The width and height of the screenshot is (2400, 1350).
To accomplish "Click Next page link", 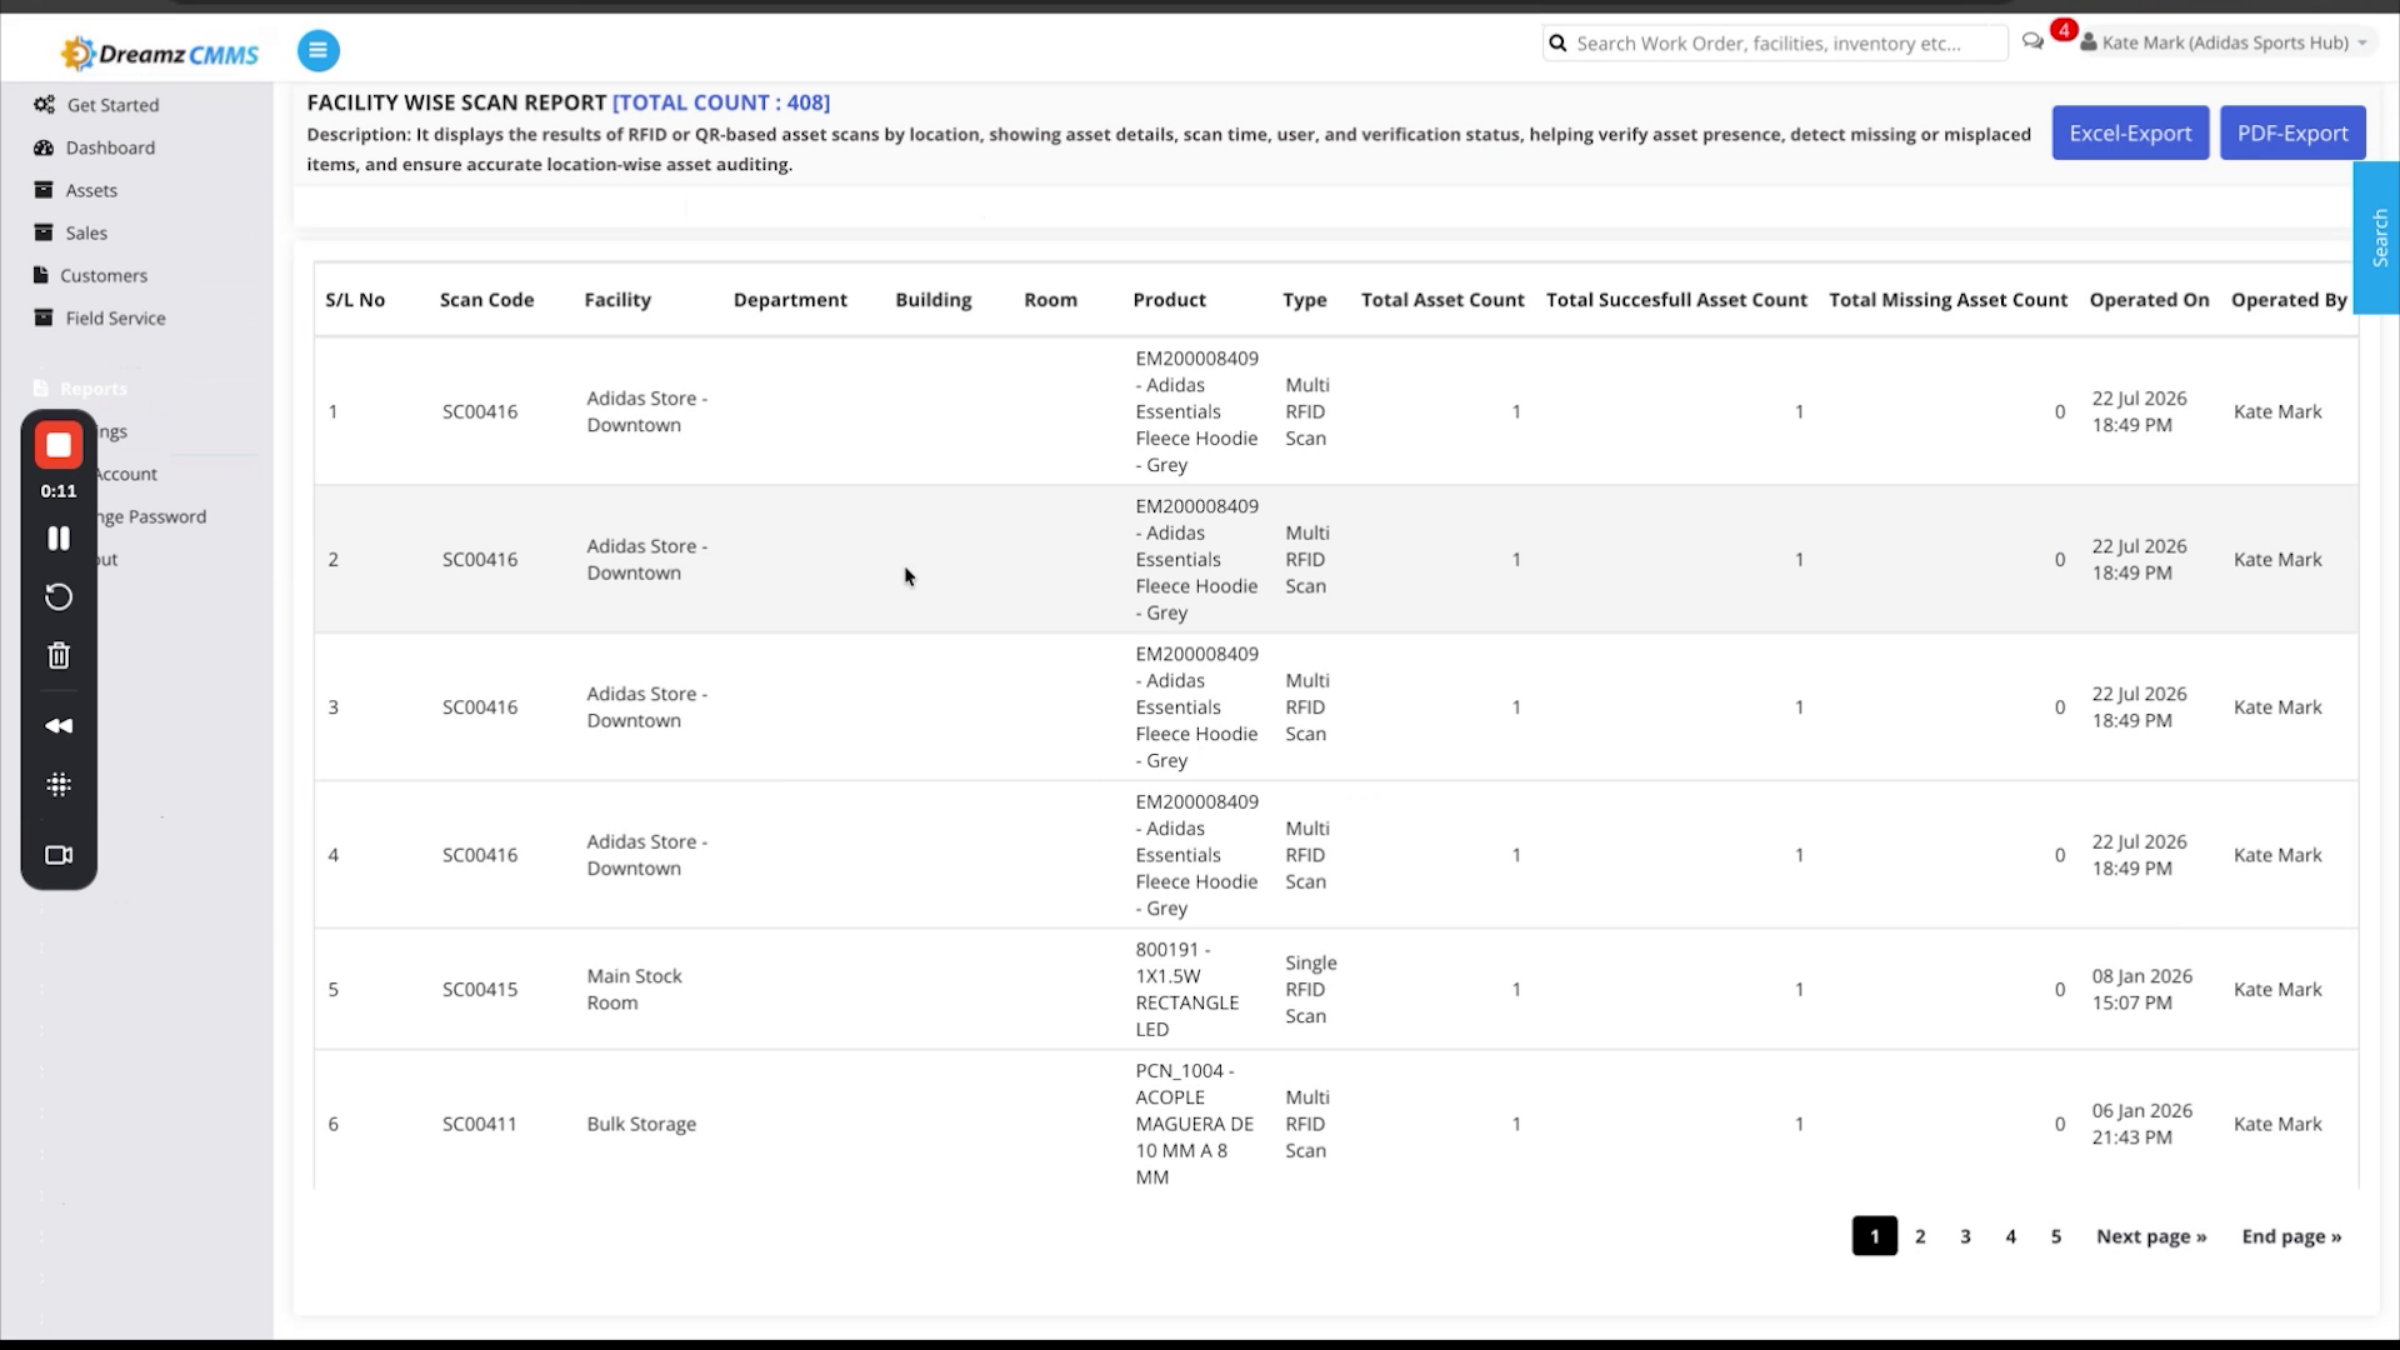I will tap(2151, 1236).
